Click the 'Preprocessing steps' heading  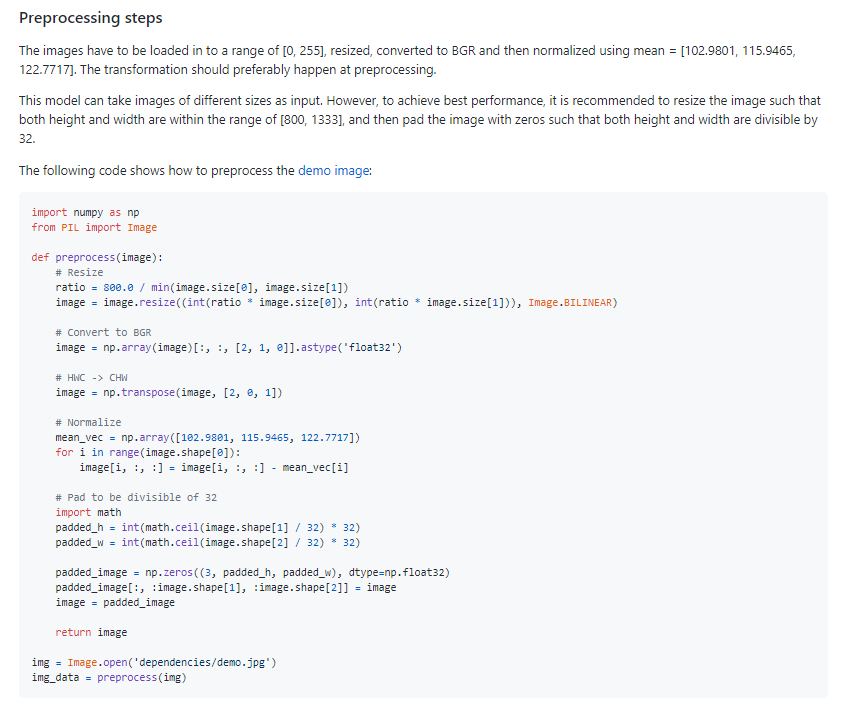91,19
